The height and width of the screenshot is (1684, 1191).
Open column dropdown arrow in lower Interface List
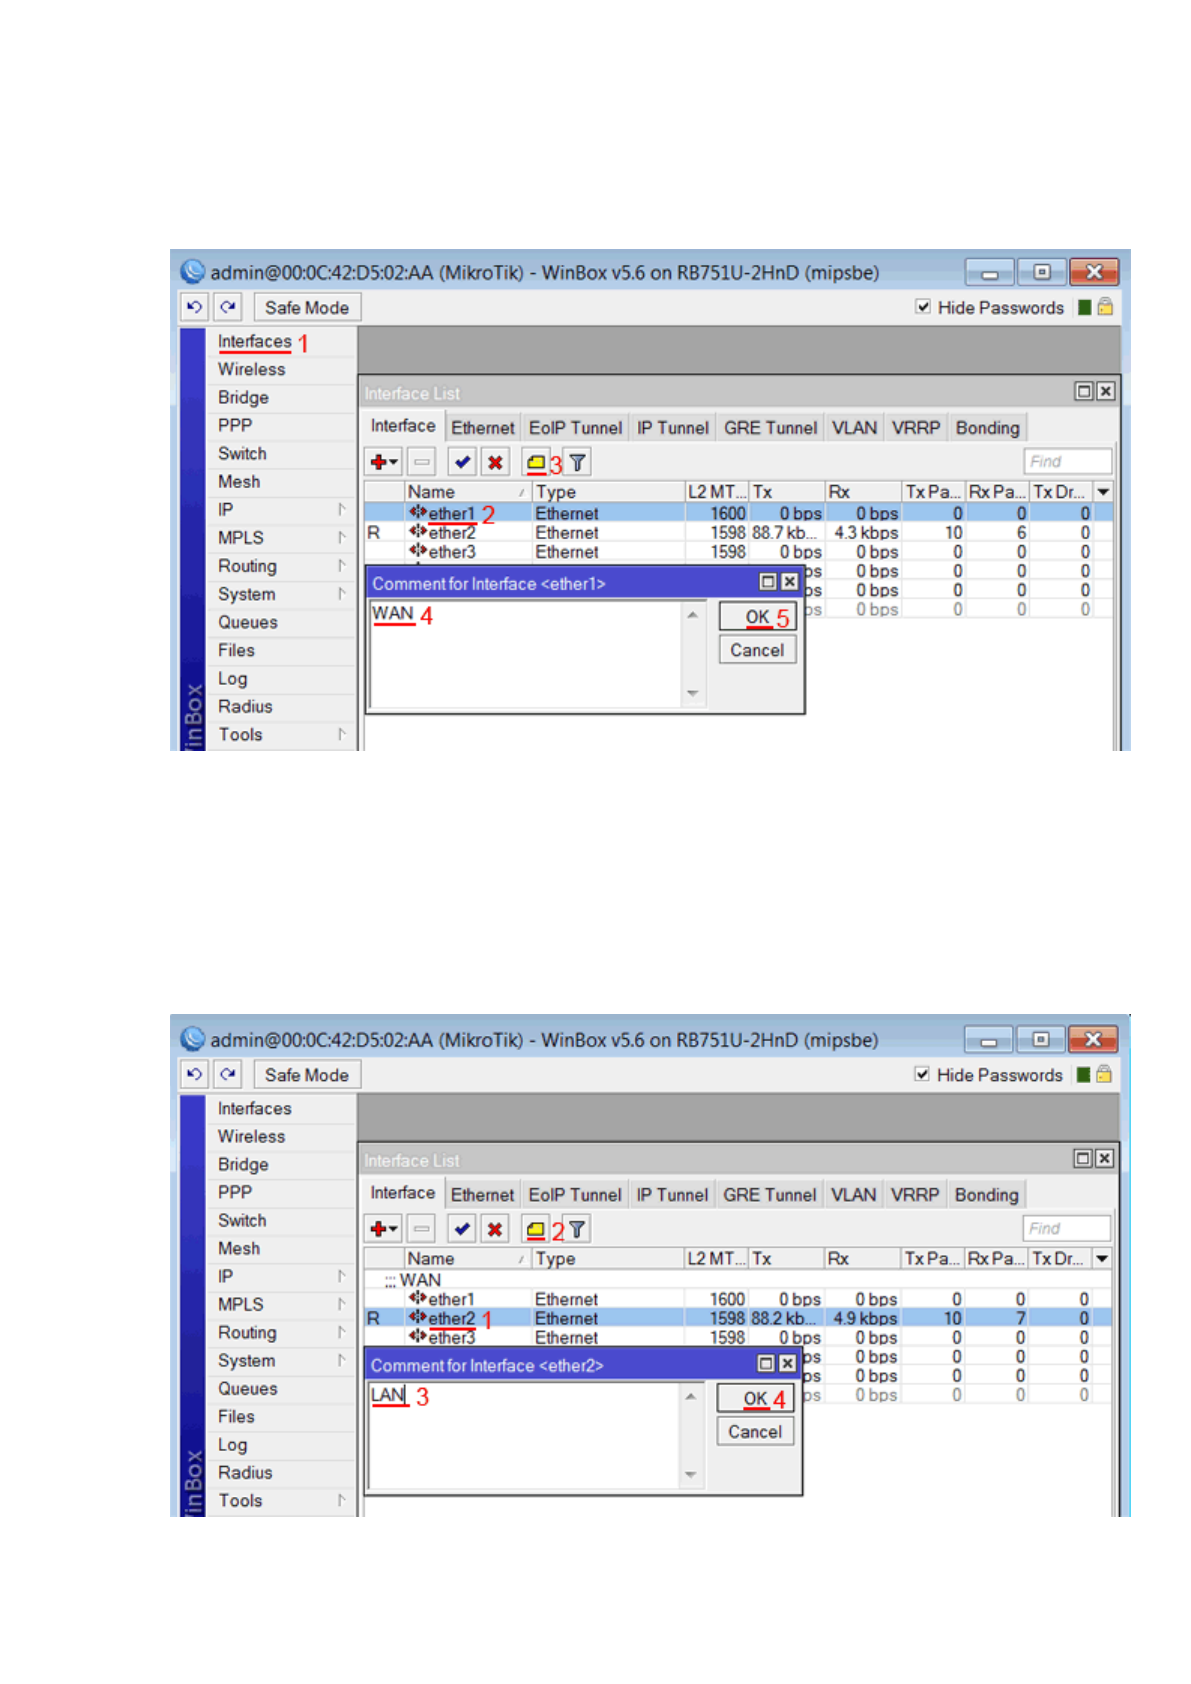tap(1102, 1258)
